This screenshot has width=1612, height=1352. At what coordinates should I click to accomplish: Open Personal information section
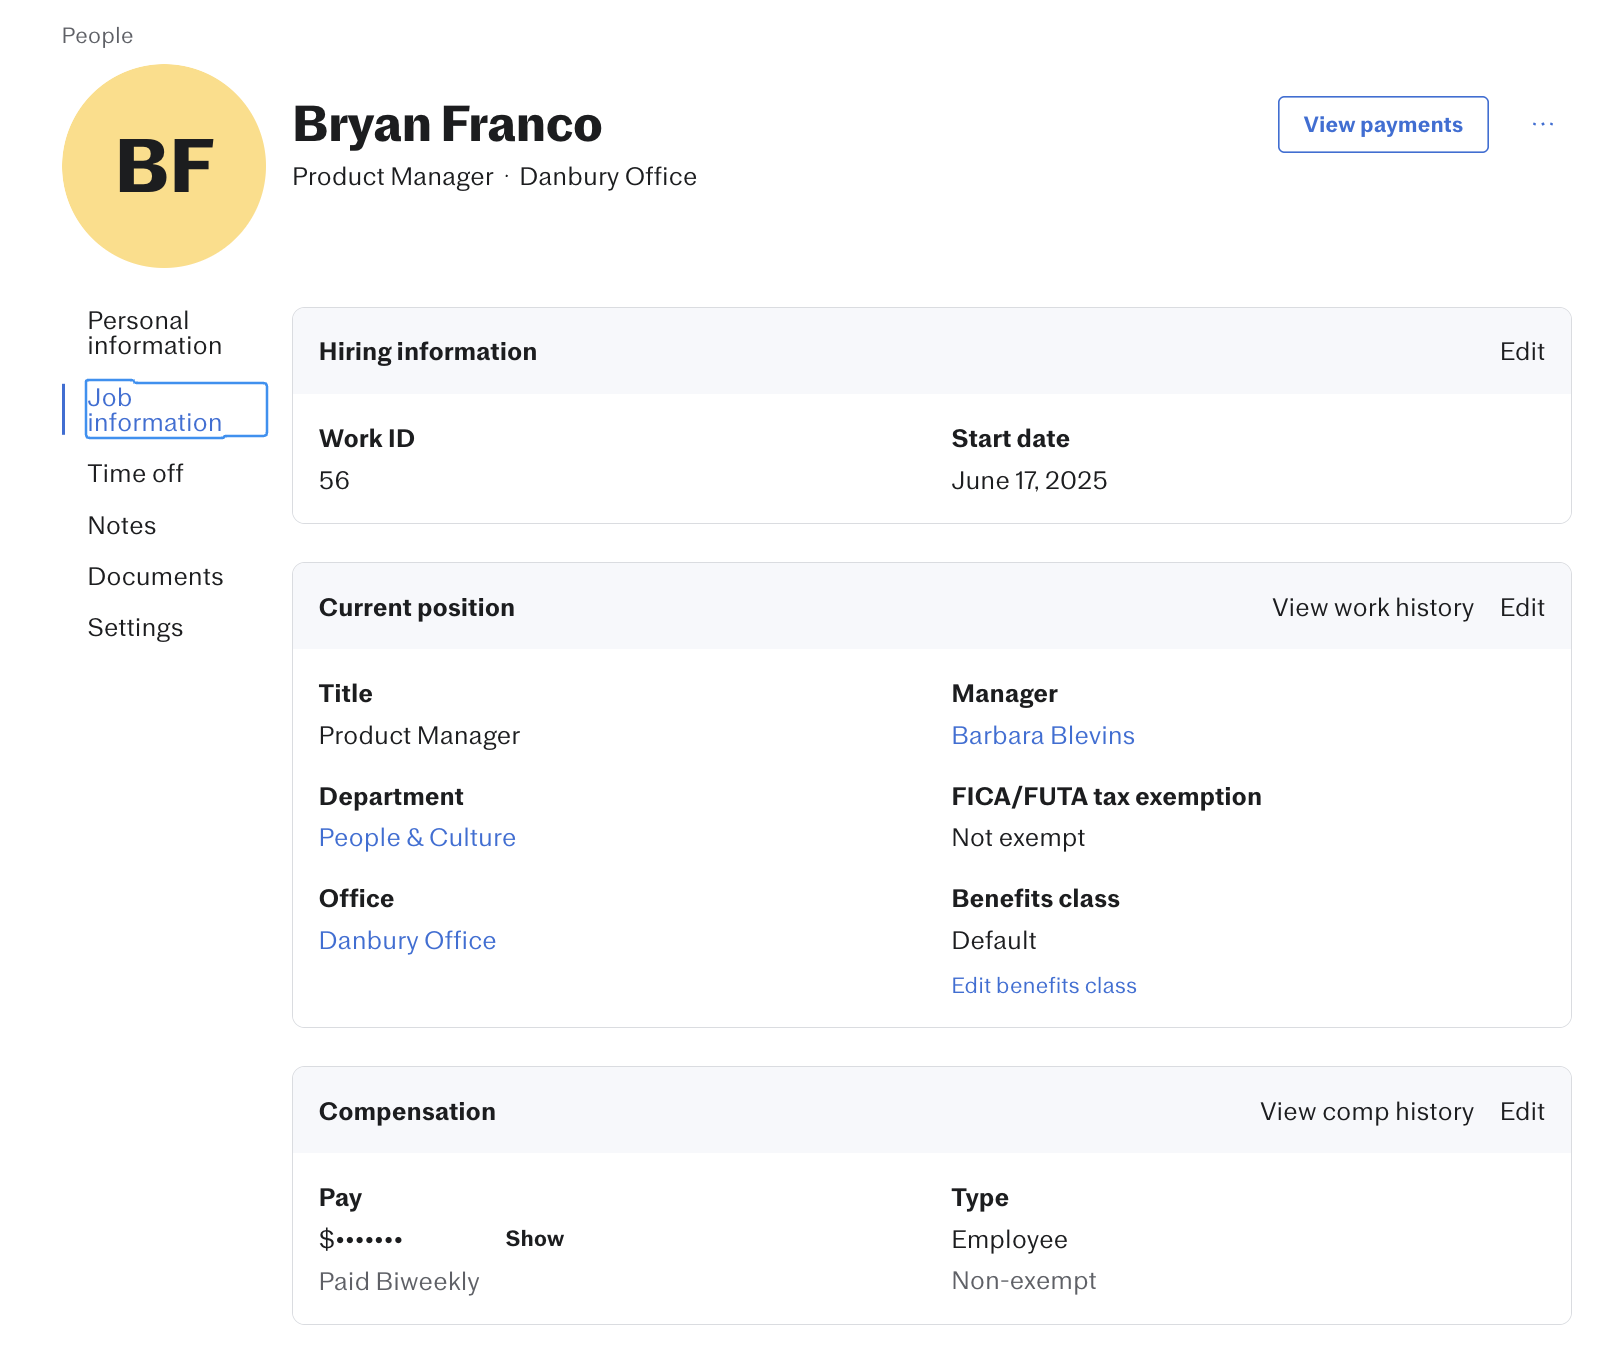pyautogui.click(x=154, y=333)
